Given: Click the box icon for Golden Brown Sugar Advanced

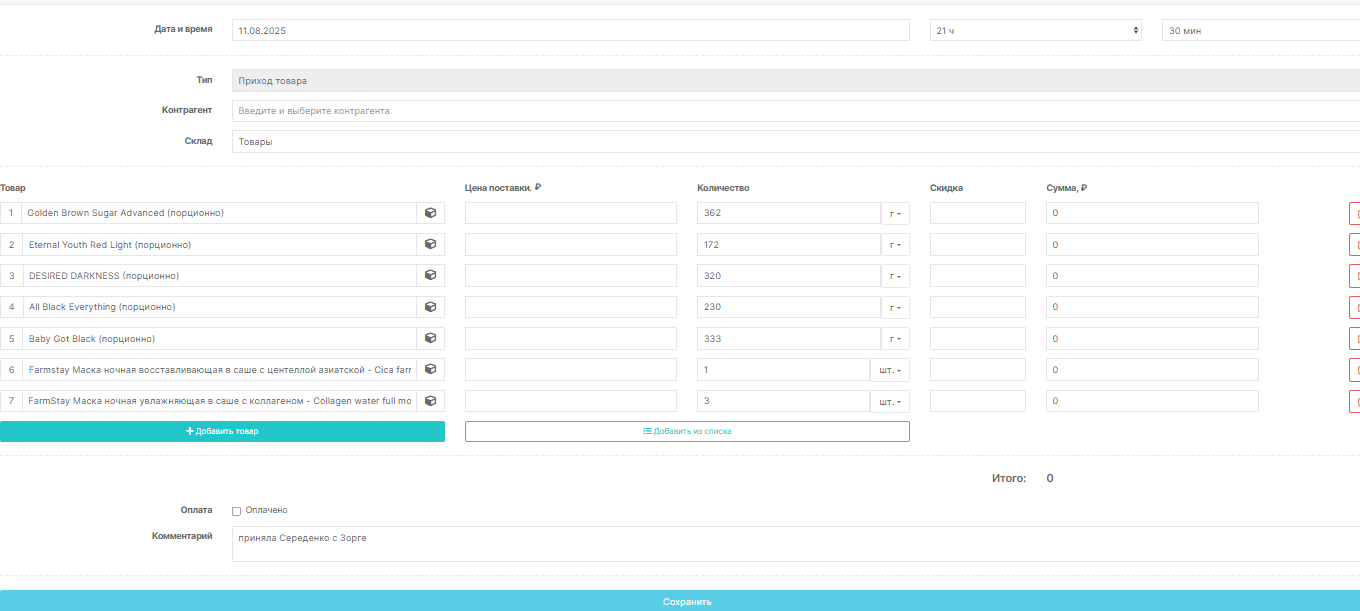Looking at the screenshot, I should click(x=431, y=213).
